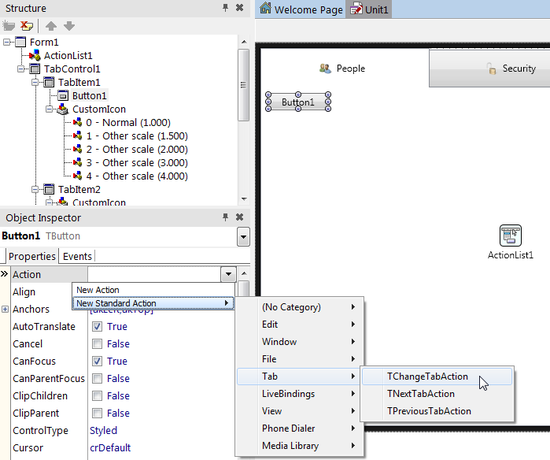Click Button1 on the form designer

point(298,102)
